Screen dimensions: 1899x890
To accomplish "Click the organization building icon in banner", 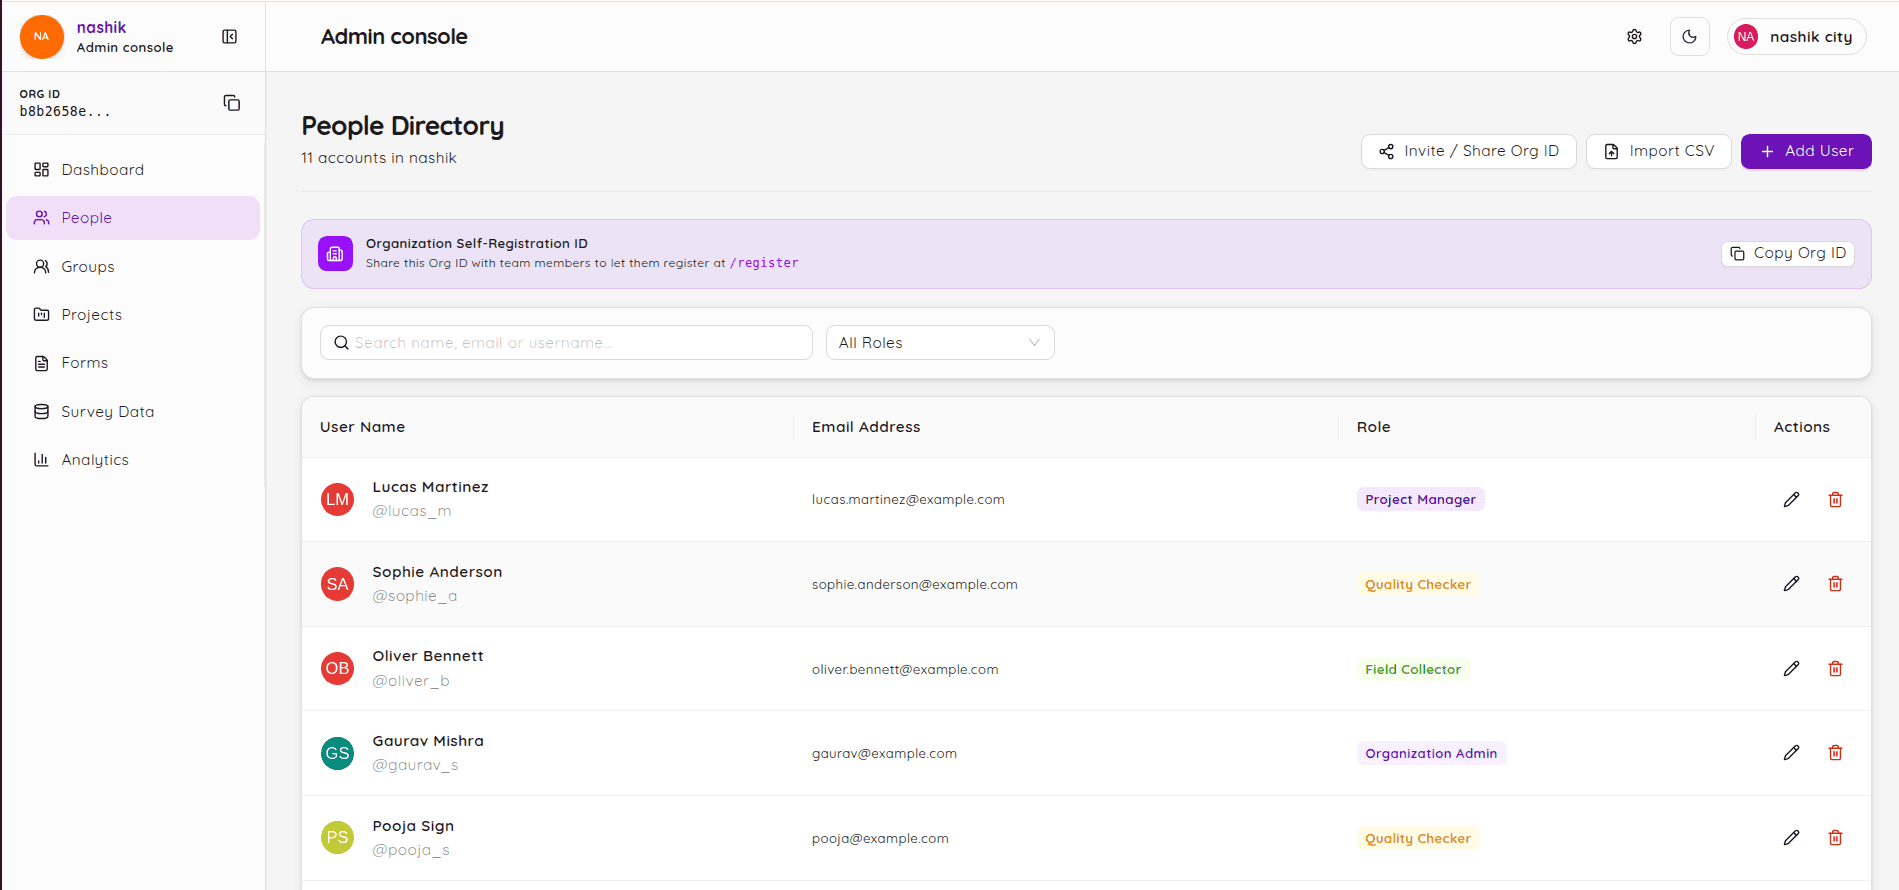I will (x=335, y=254).
